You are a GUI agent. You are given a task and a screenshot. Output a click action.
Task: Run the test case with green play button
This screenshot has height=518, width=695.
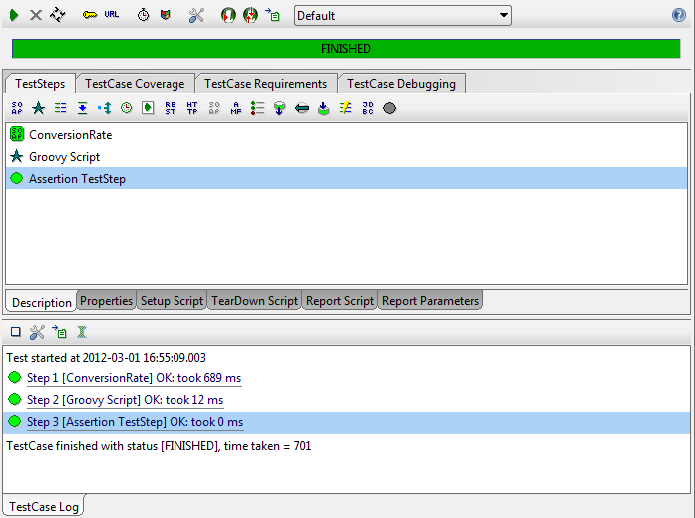(x=14, y=16)
